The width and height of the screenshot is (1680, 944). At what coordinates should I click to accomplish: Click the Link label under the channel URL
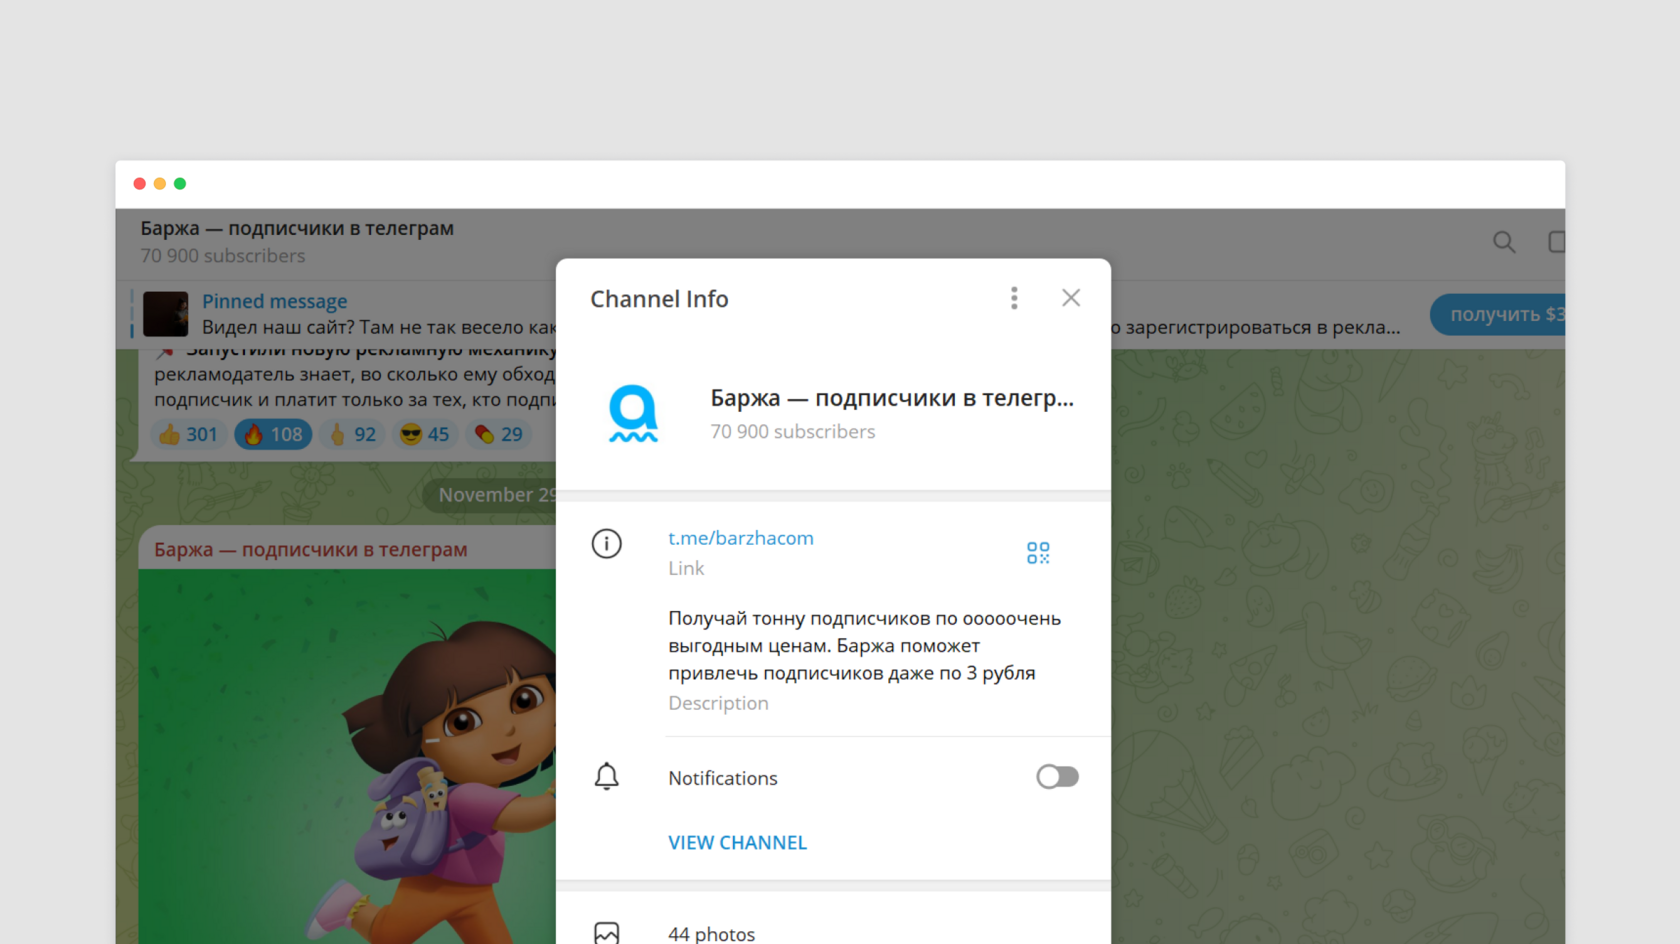pos(686,568)
